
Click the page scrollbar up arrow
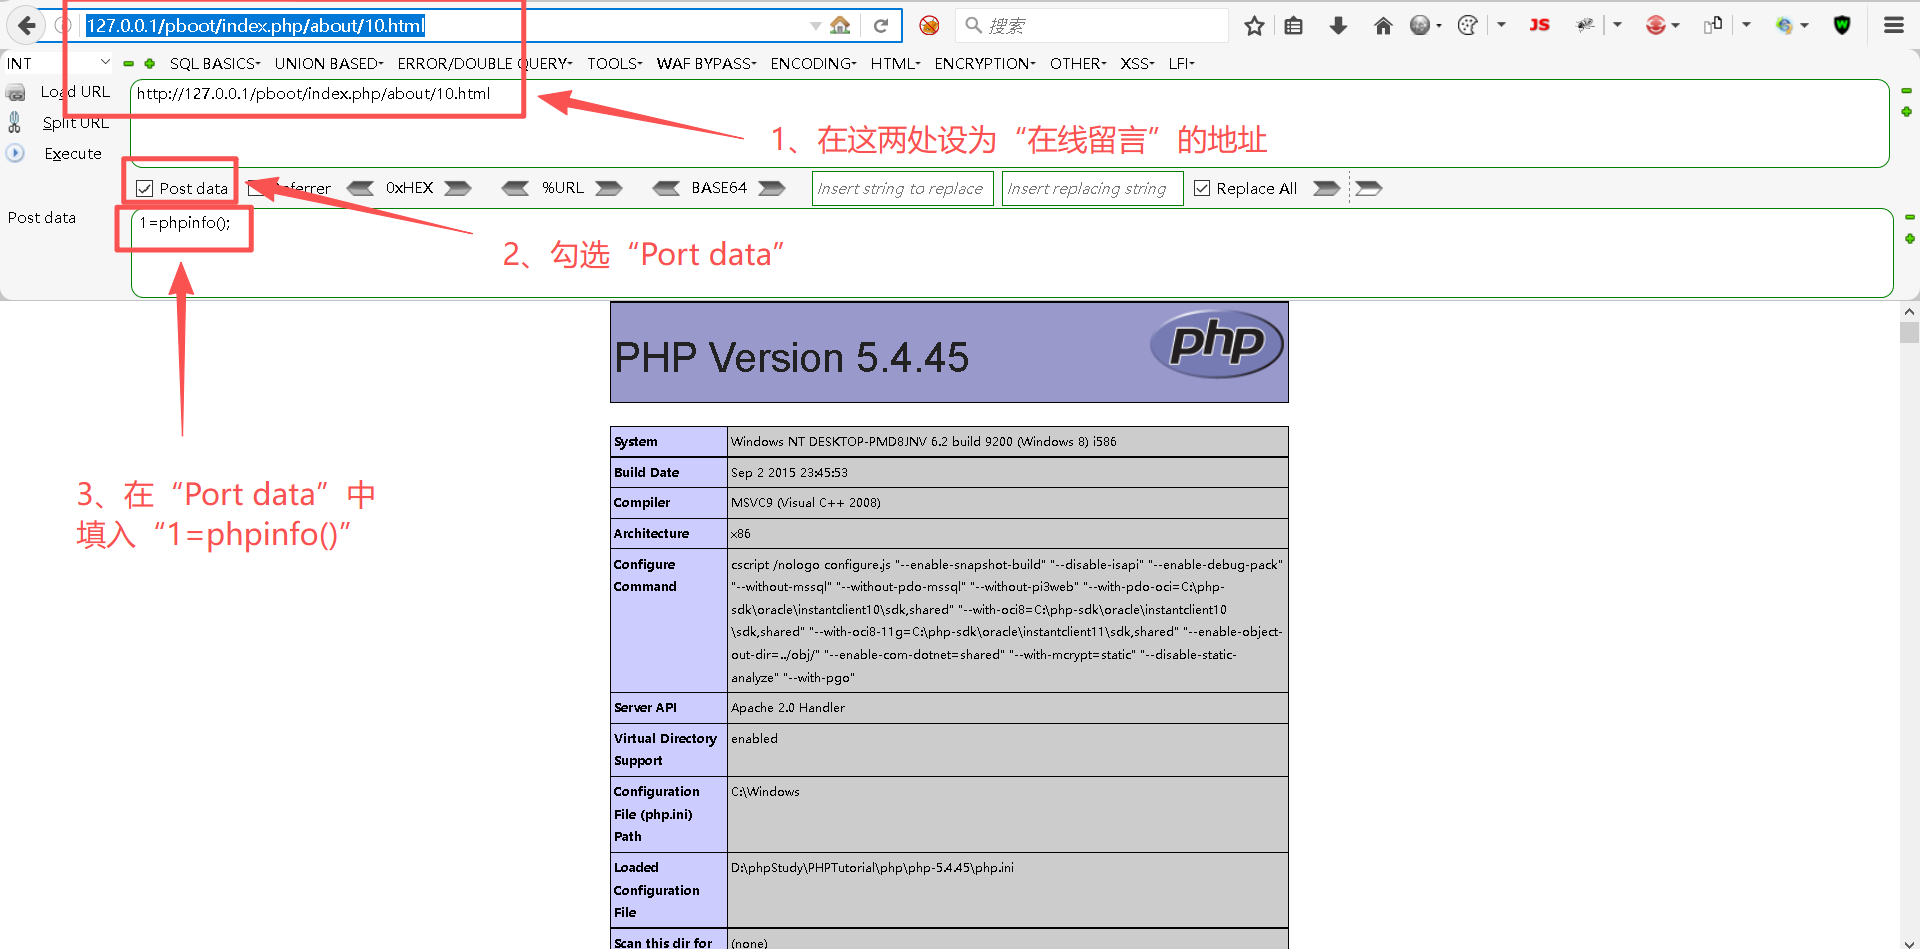[1909, 311]
